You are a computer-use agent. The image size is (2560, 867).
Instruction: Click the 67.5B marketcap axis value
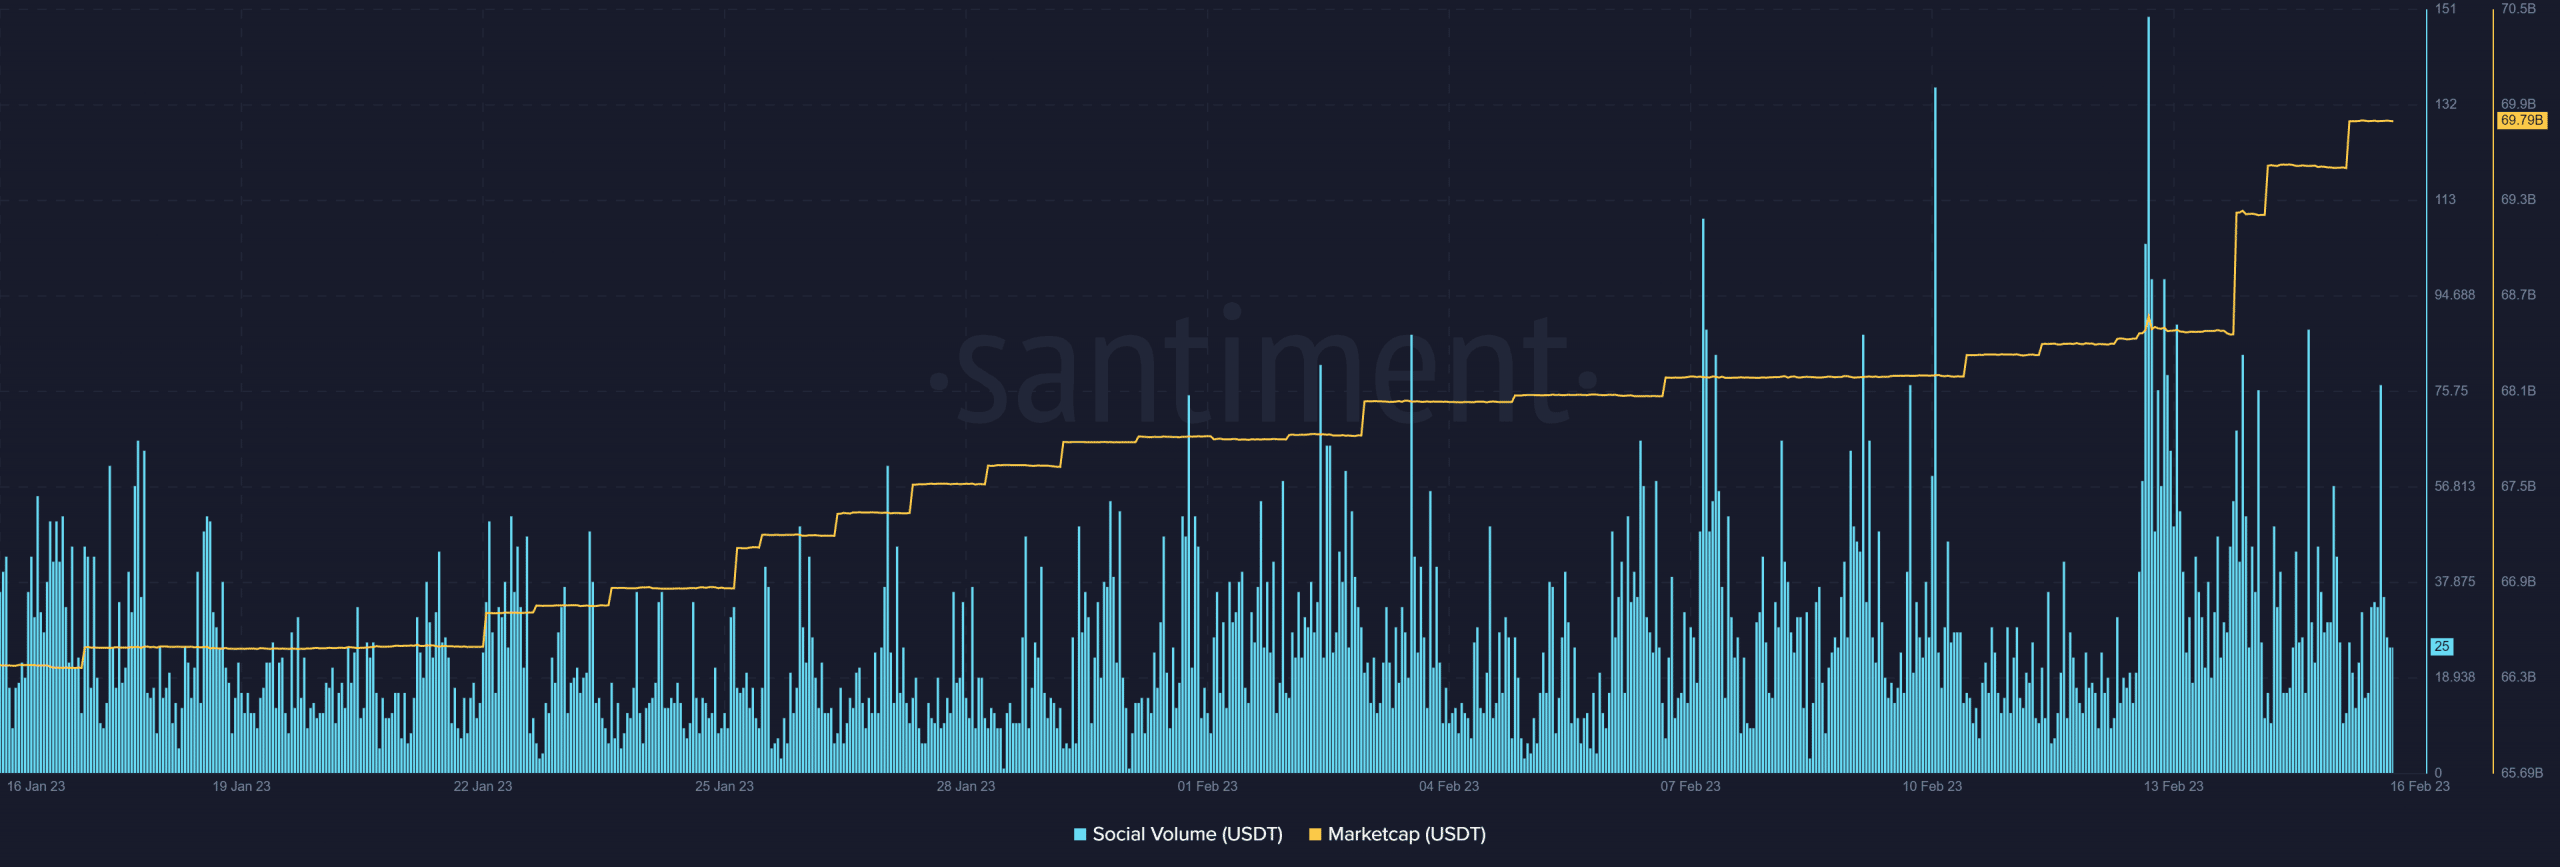[x=2518, y=486]
